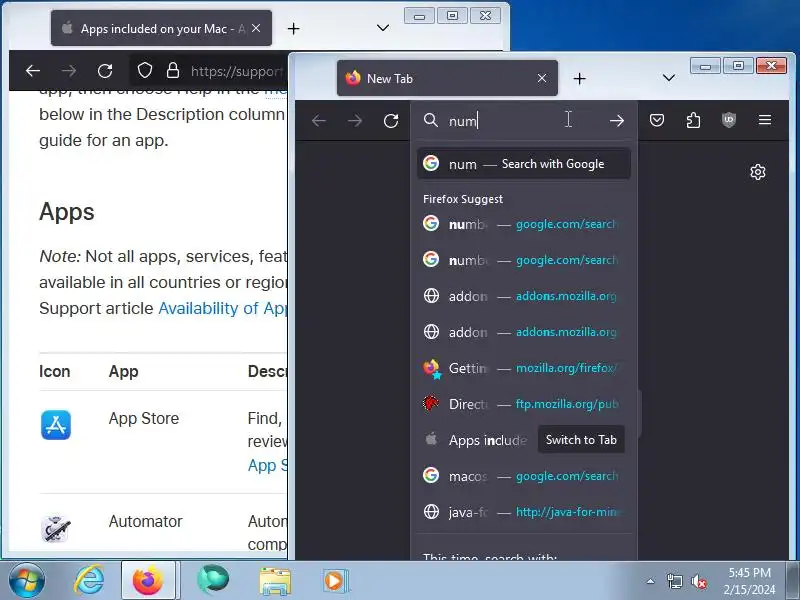
Task: Open a new tab in back Firefox window
Action: coord(293,29)
